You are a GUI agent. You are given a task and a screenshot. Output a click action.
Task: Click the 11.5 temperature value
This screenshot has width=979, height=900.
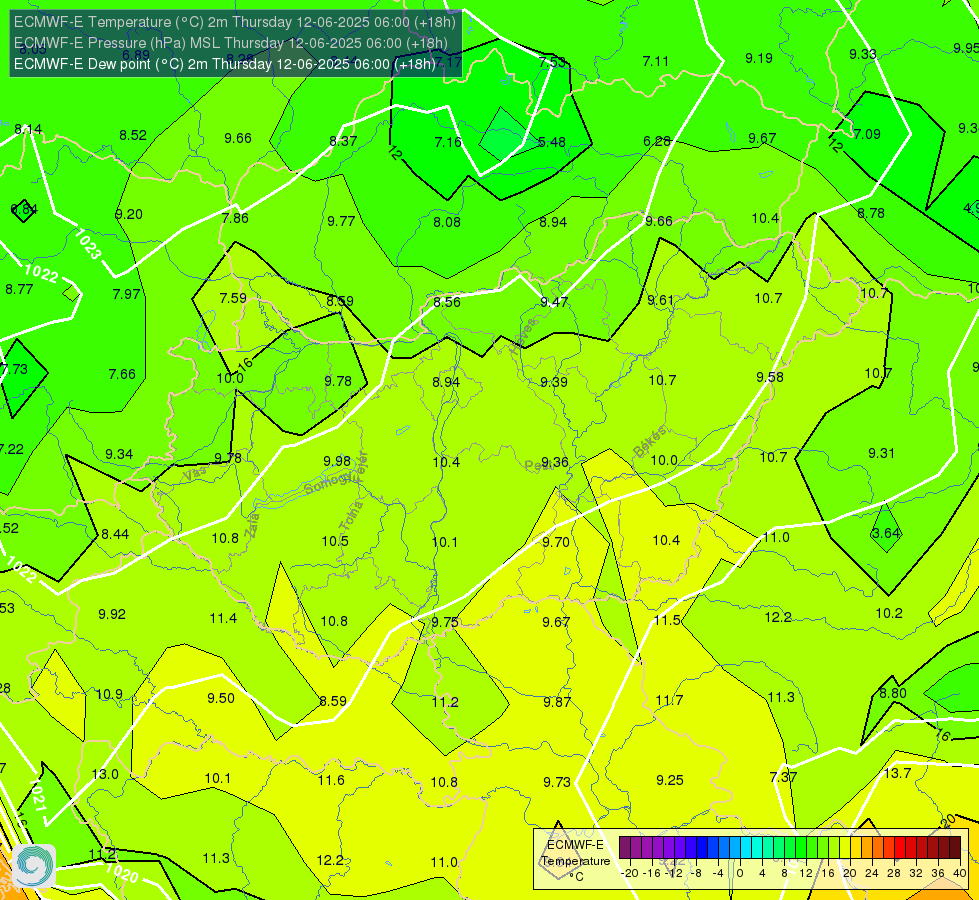coord(667,620)
